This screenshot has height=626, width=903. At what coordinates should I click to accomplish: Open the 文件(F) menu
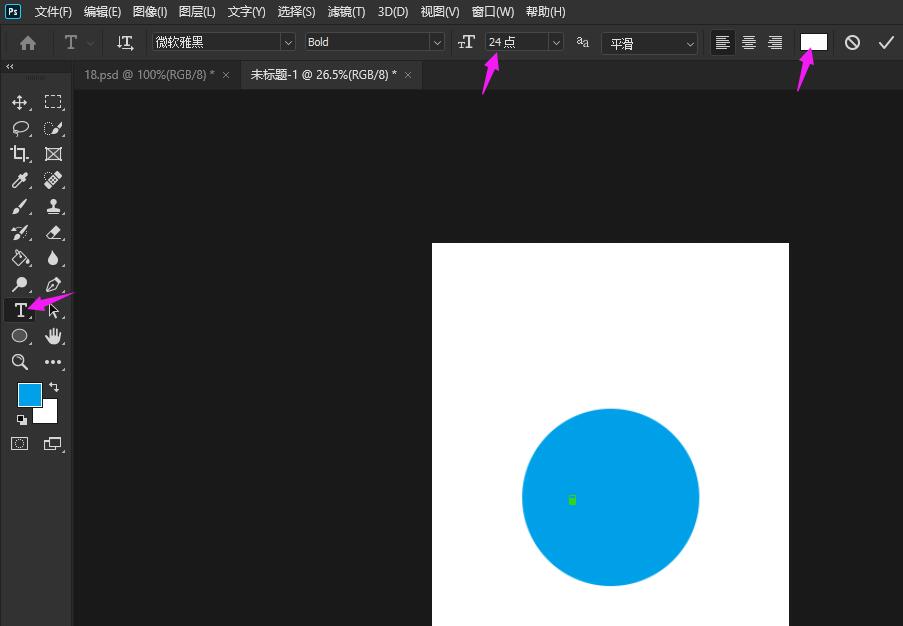pos(53,12)
